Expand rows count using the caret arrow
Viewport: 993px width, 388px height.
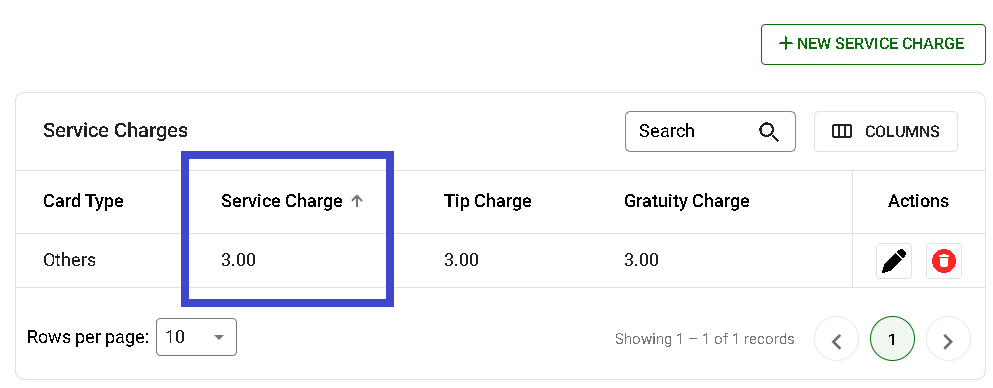tap(219, 337)
